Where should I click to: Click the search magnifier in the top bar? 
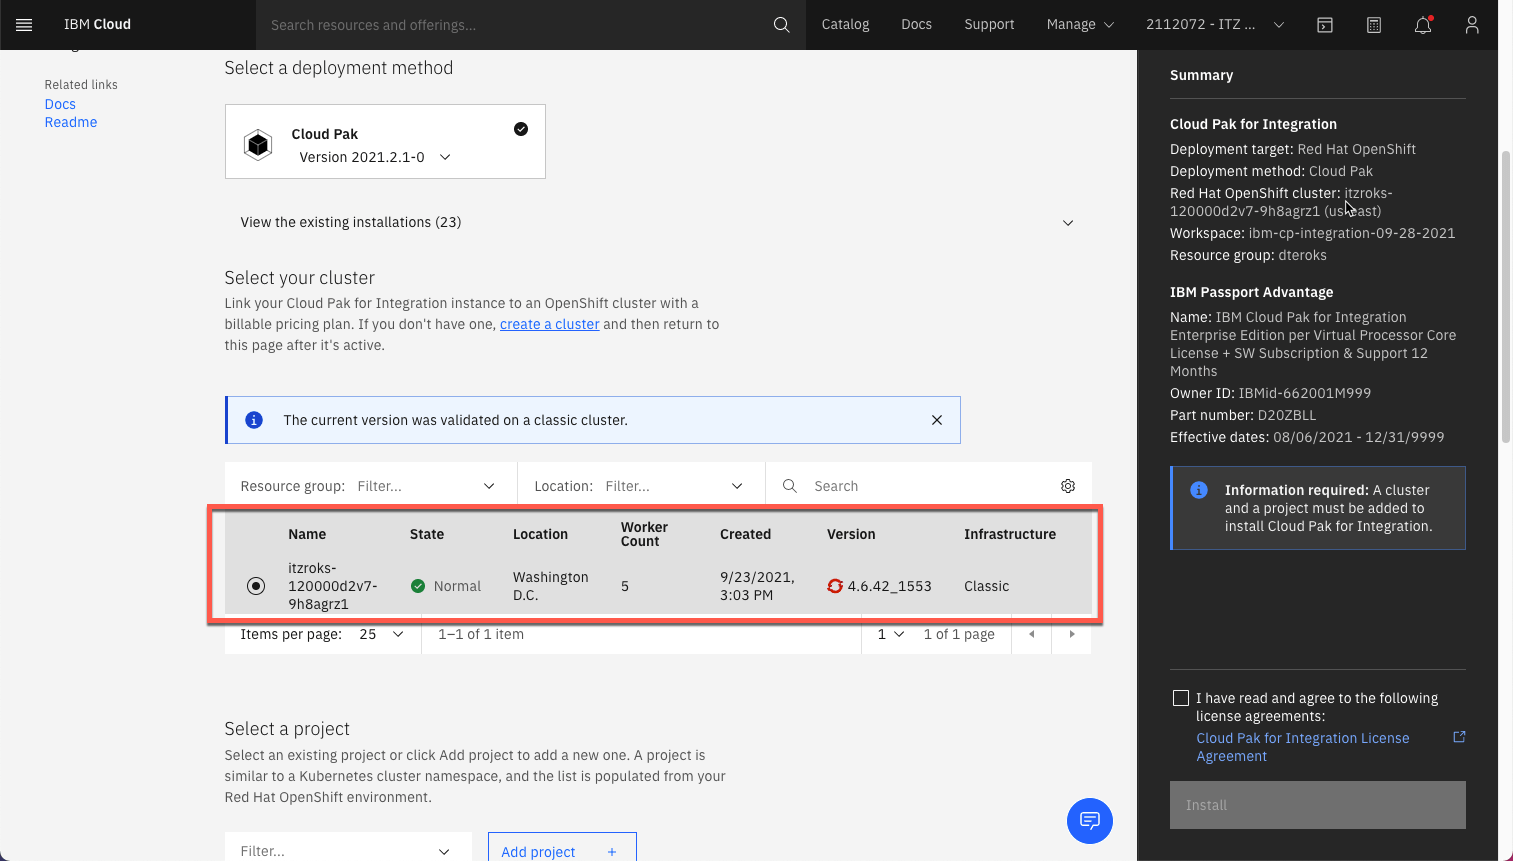pyautogui.click(x=781, y=24)
